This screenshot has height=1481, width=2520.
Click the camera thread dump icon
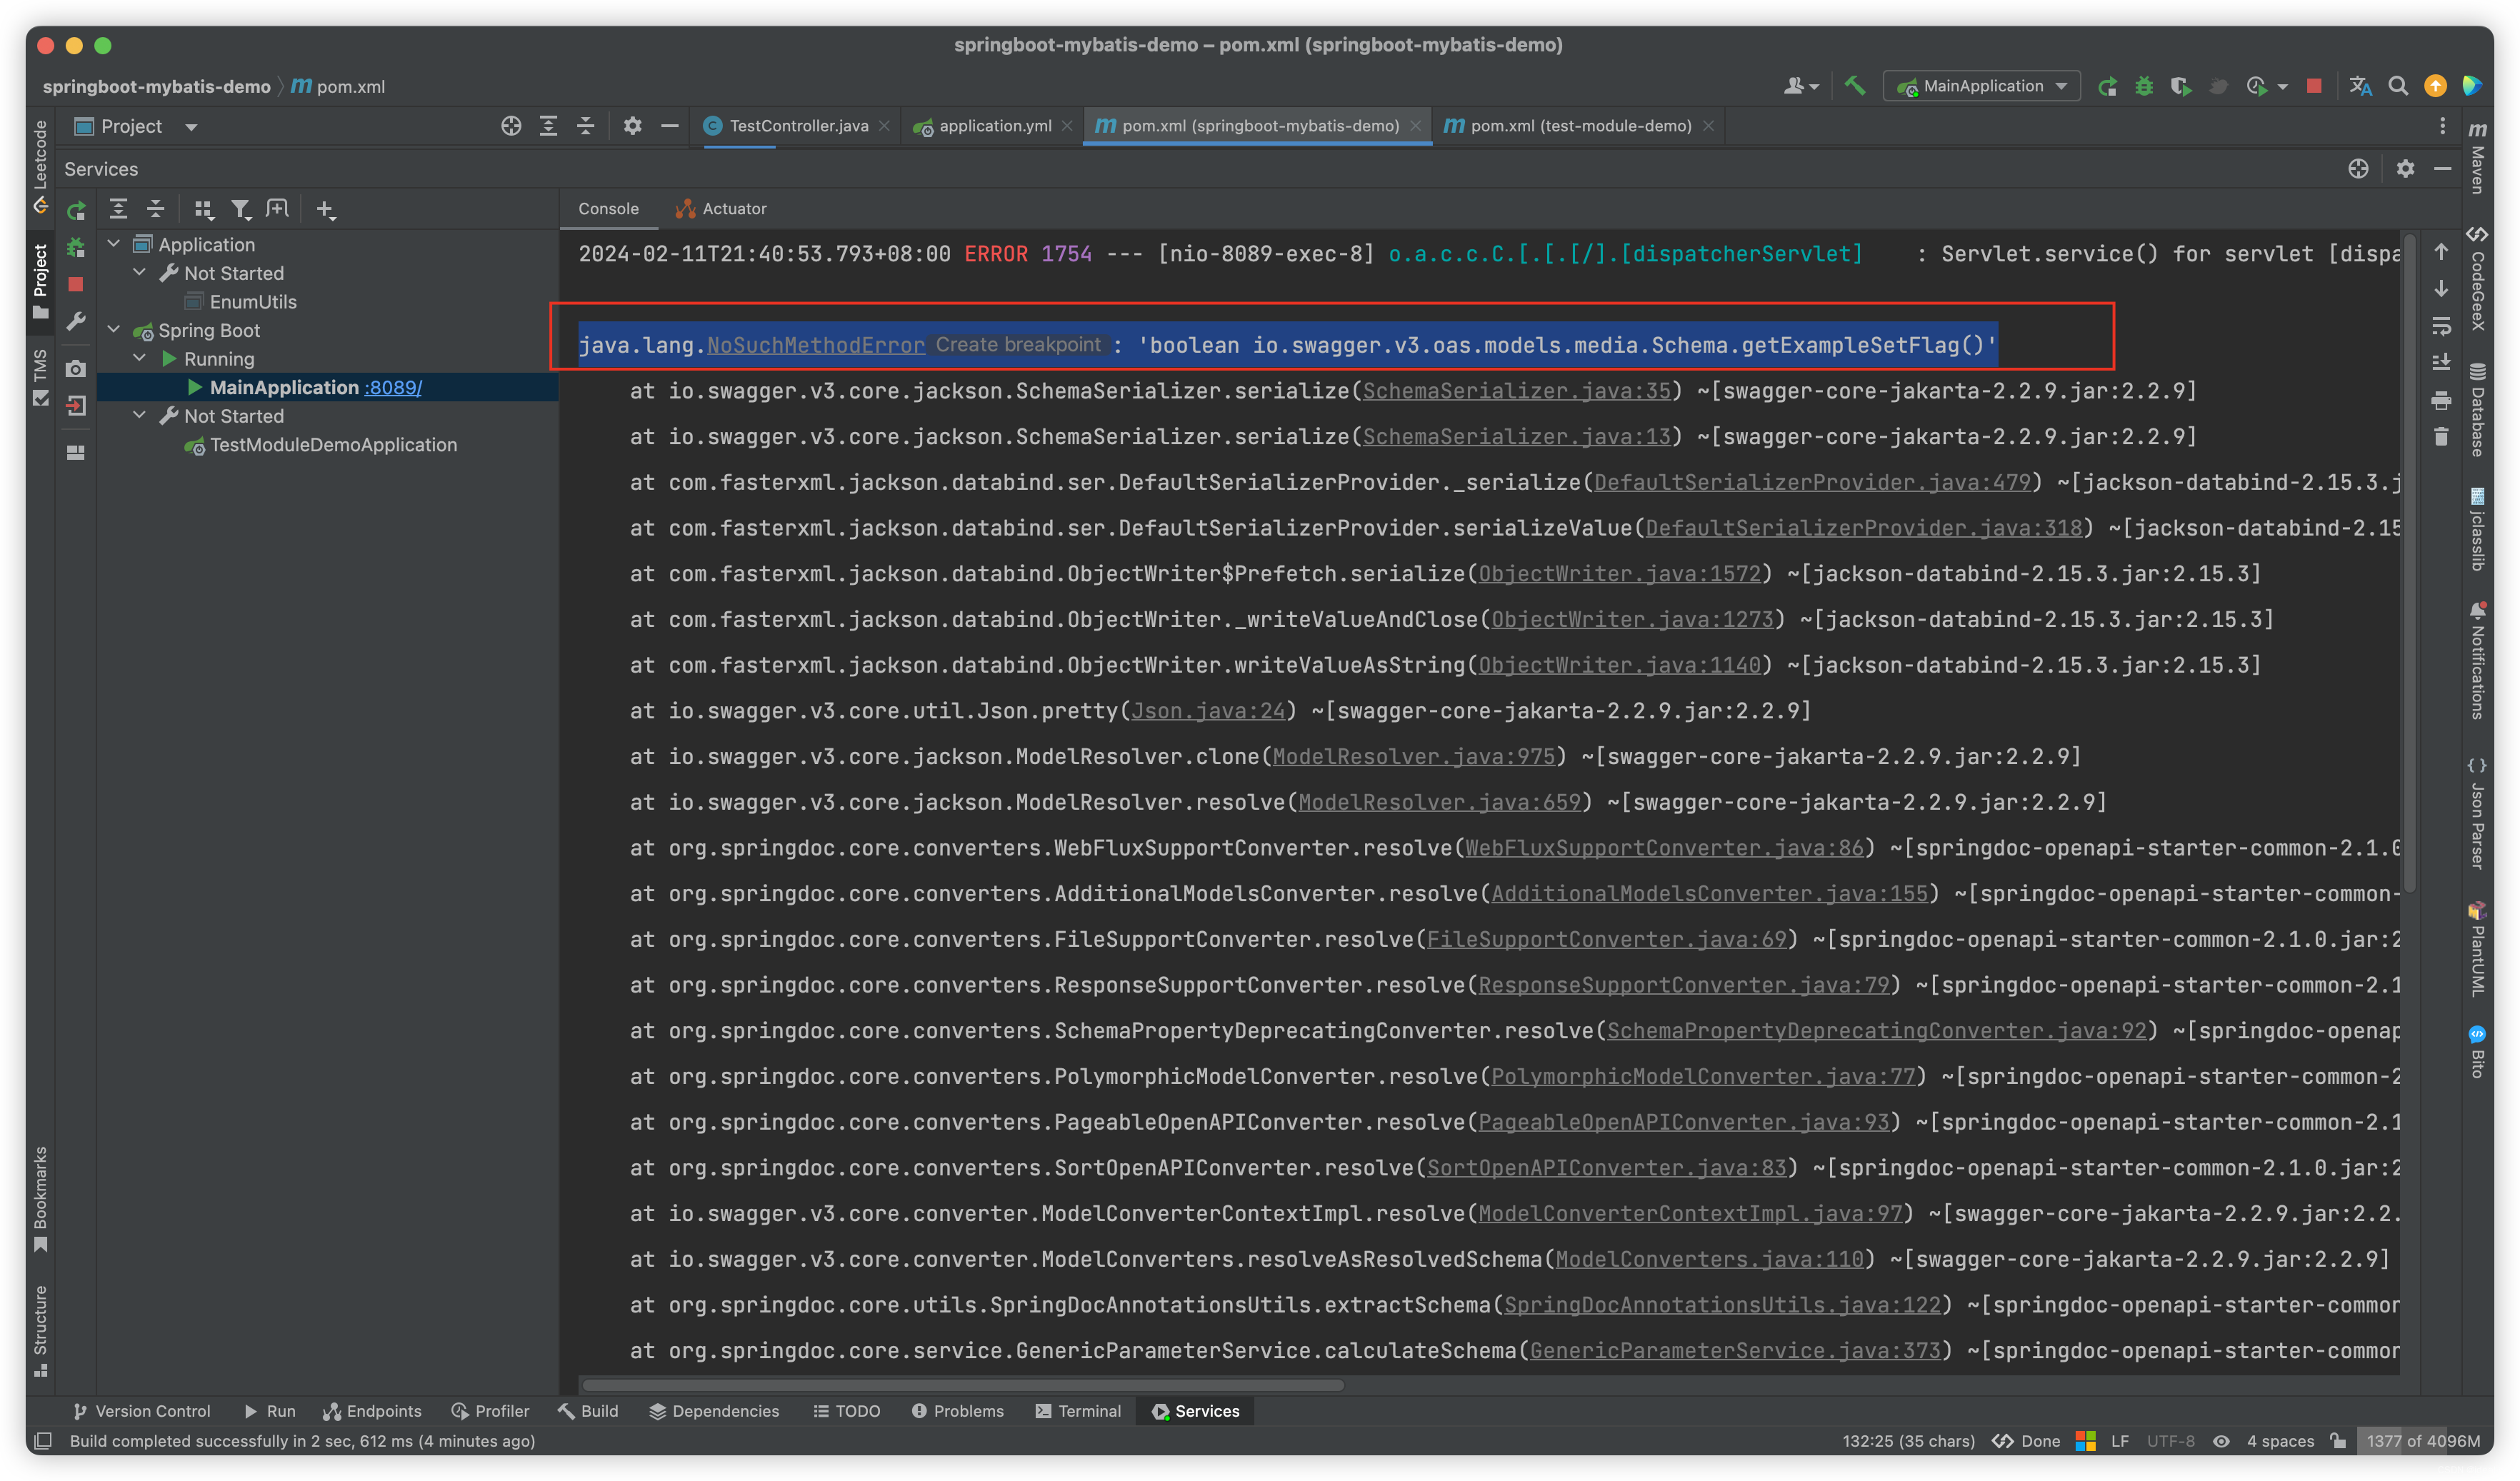point(76,369)
